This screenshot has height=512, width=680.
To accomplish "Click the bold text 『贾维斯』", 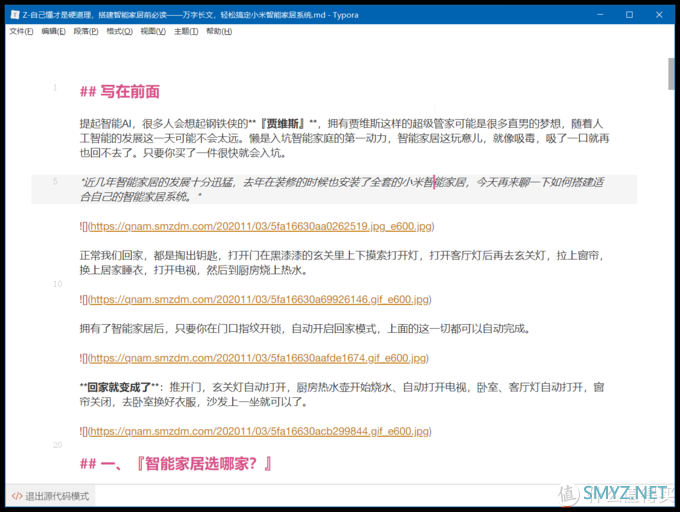I will (x=283, y=124).
